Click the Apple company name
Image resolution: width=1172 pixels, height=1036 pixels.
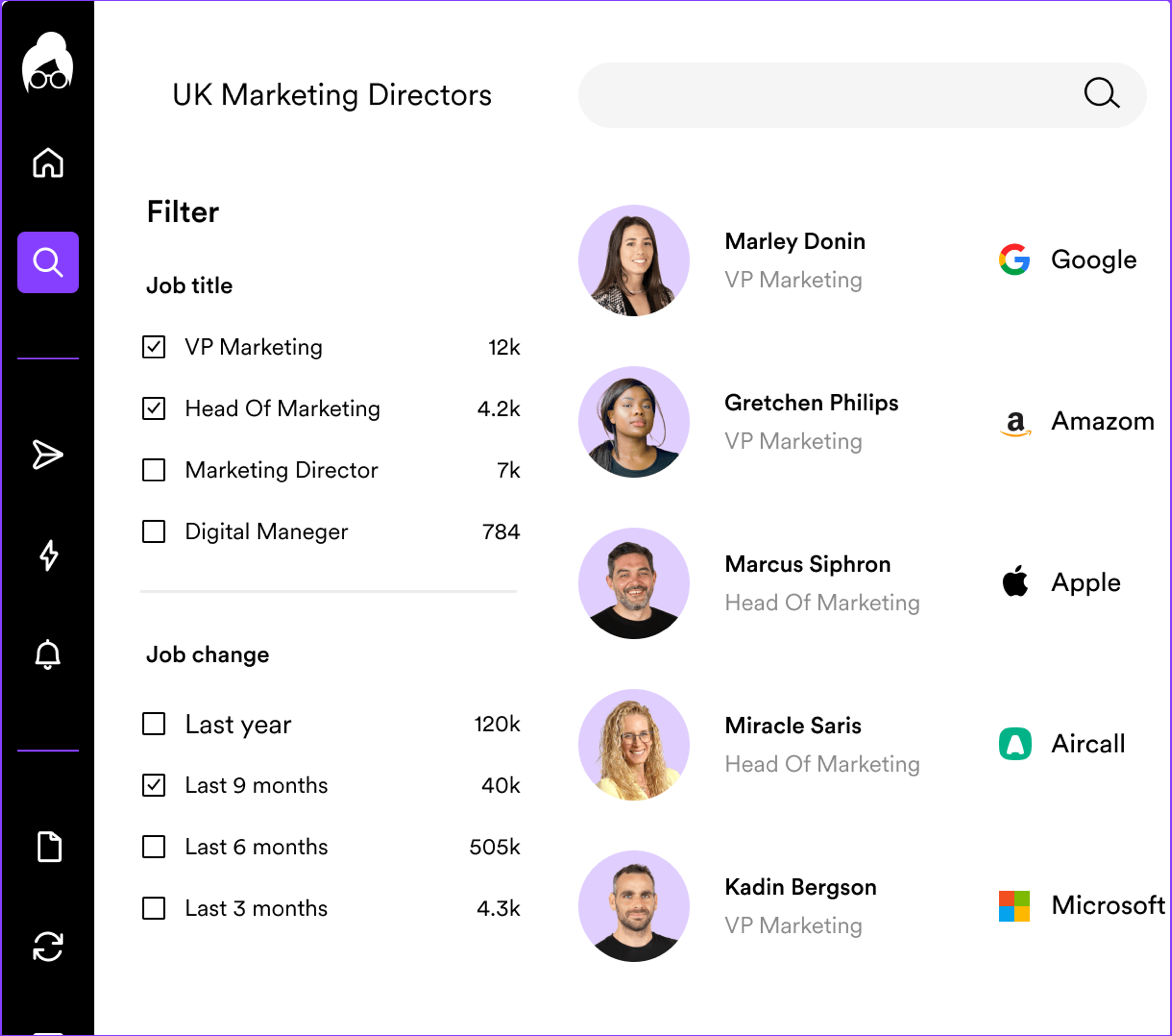[1086, 583]
